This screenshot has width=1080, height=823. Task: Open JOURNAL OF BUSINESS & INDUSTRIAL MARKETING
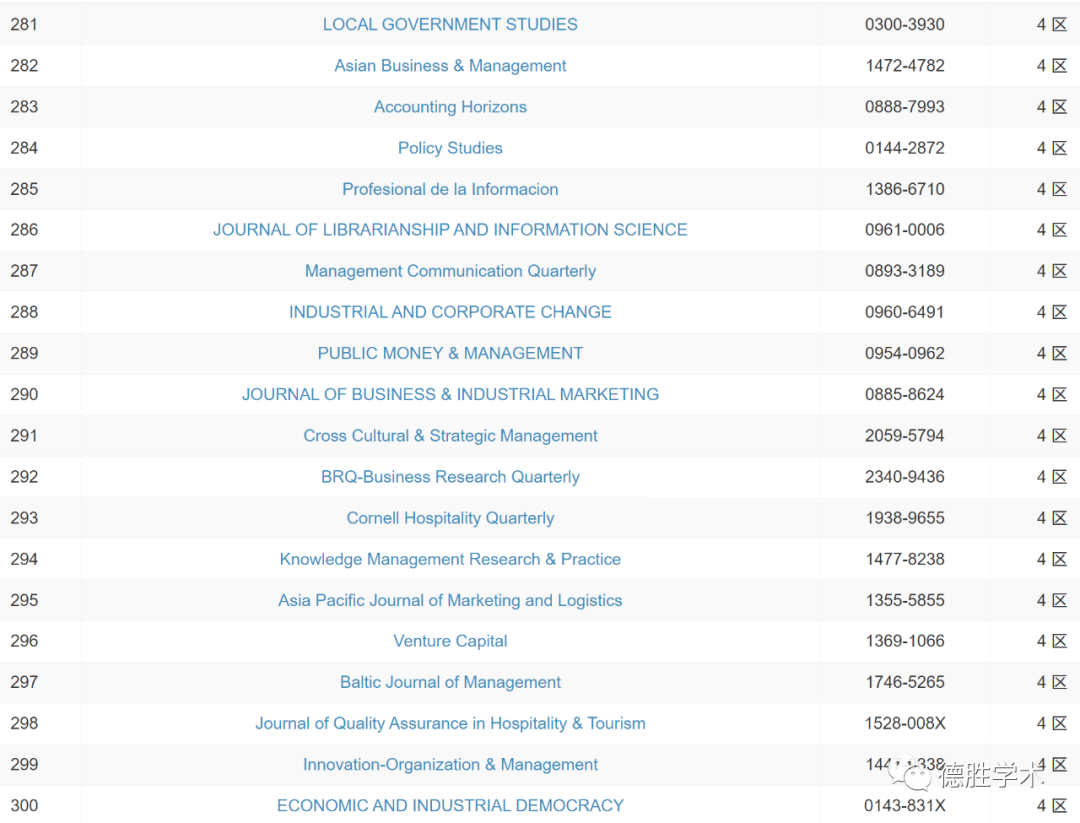coord(450,394)
